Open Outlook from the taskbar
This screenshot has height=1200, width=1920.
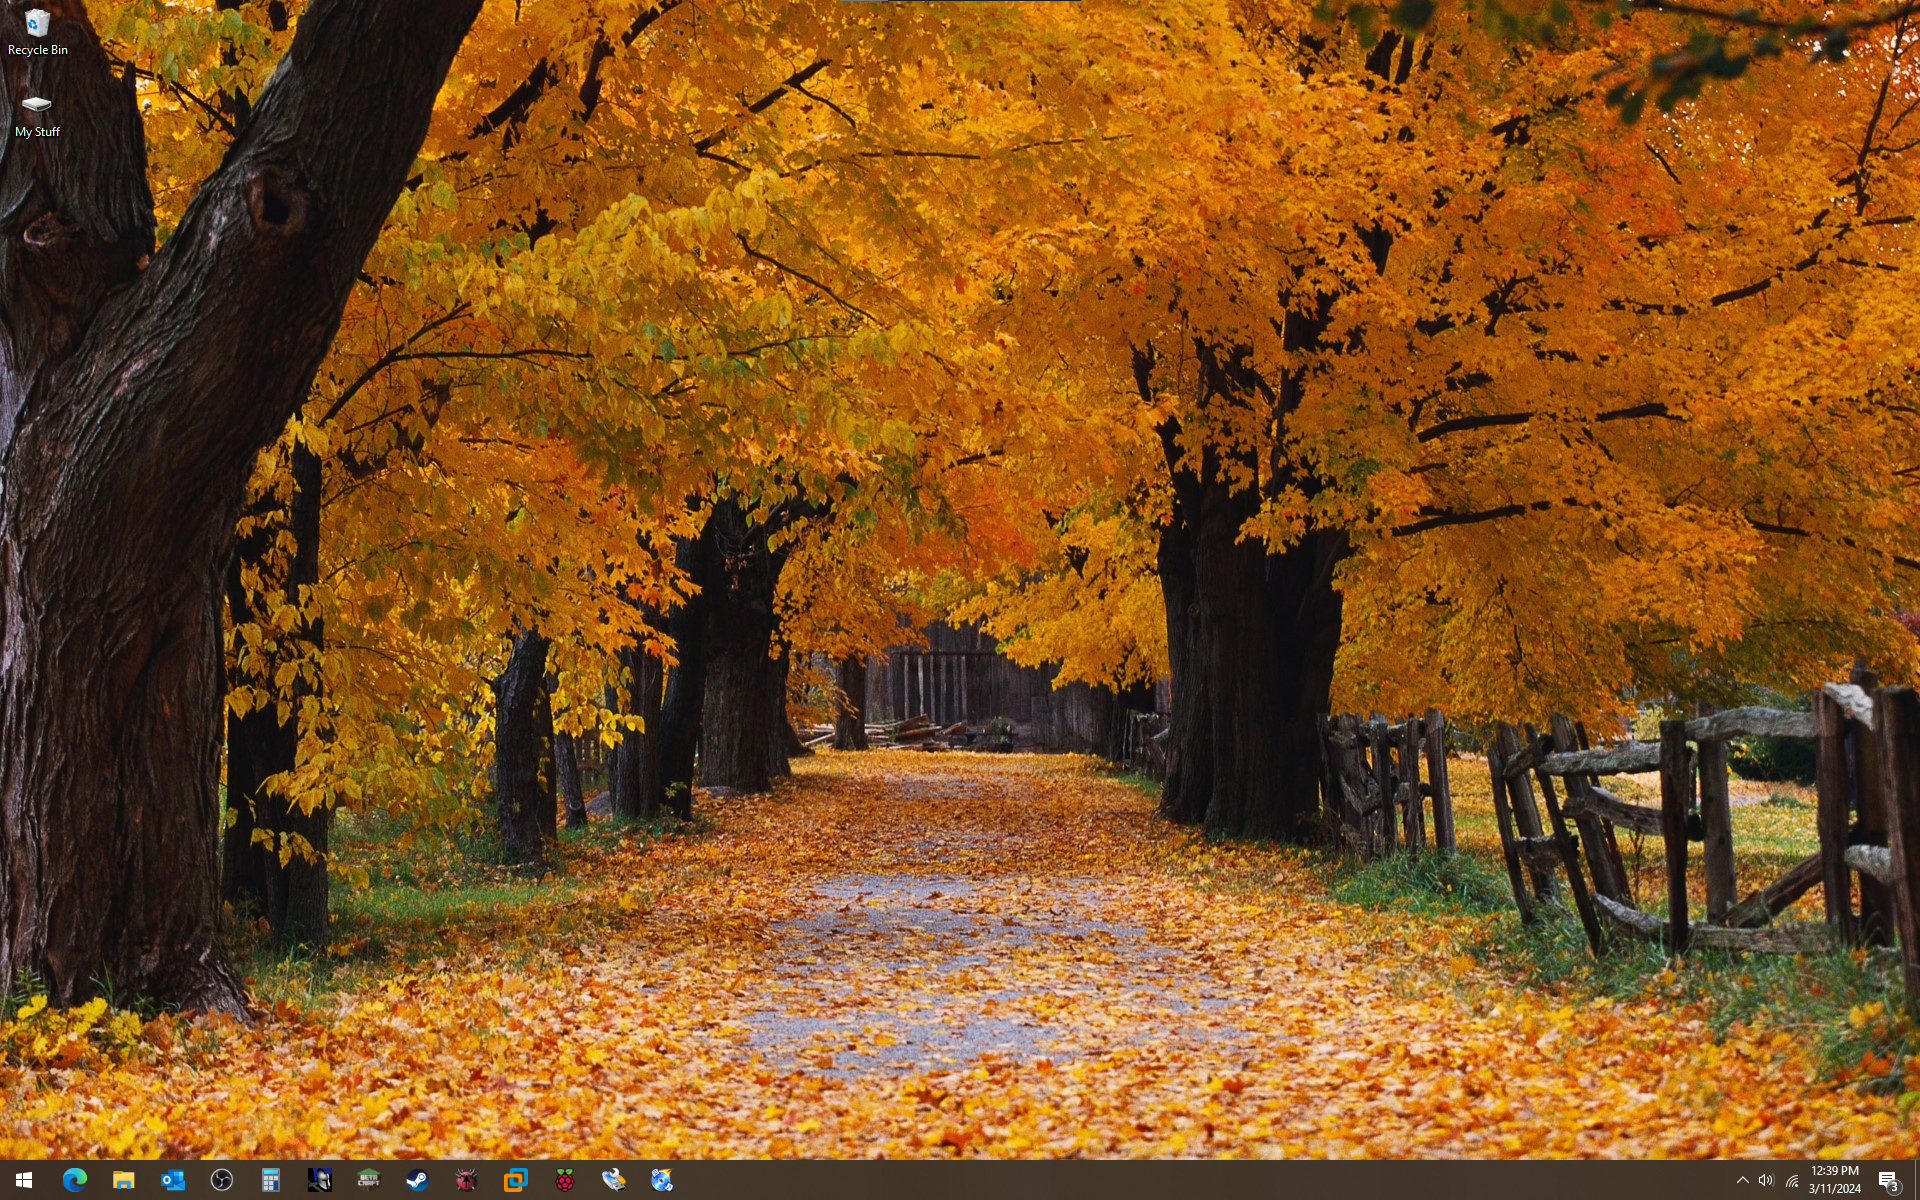172,1180
